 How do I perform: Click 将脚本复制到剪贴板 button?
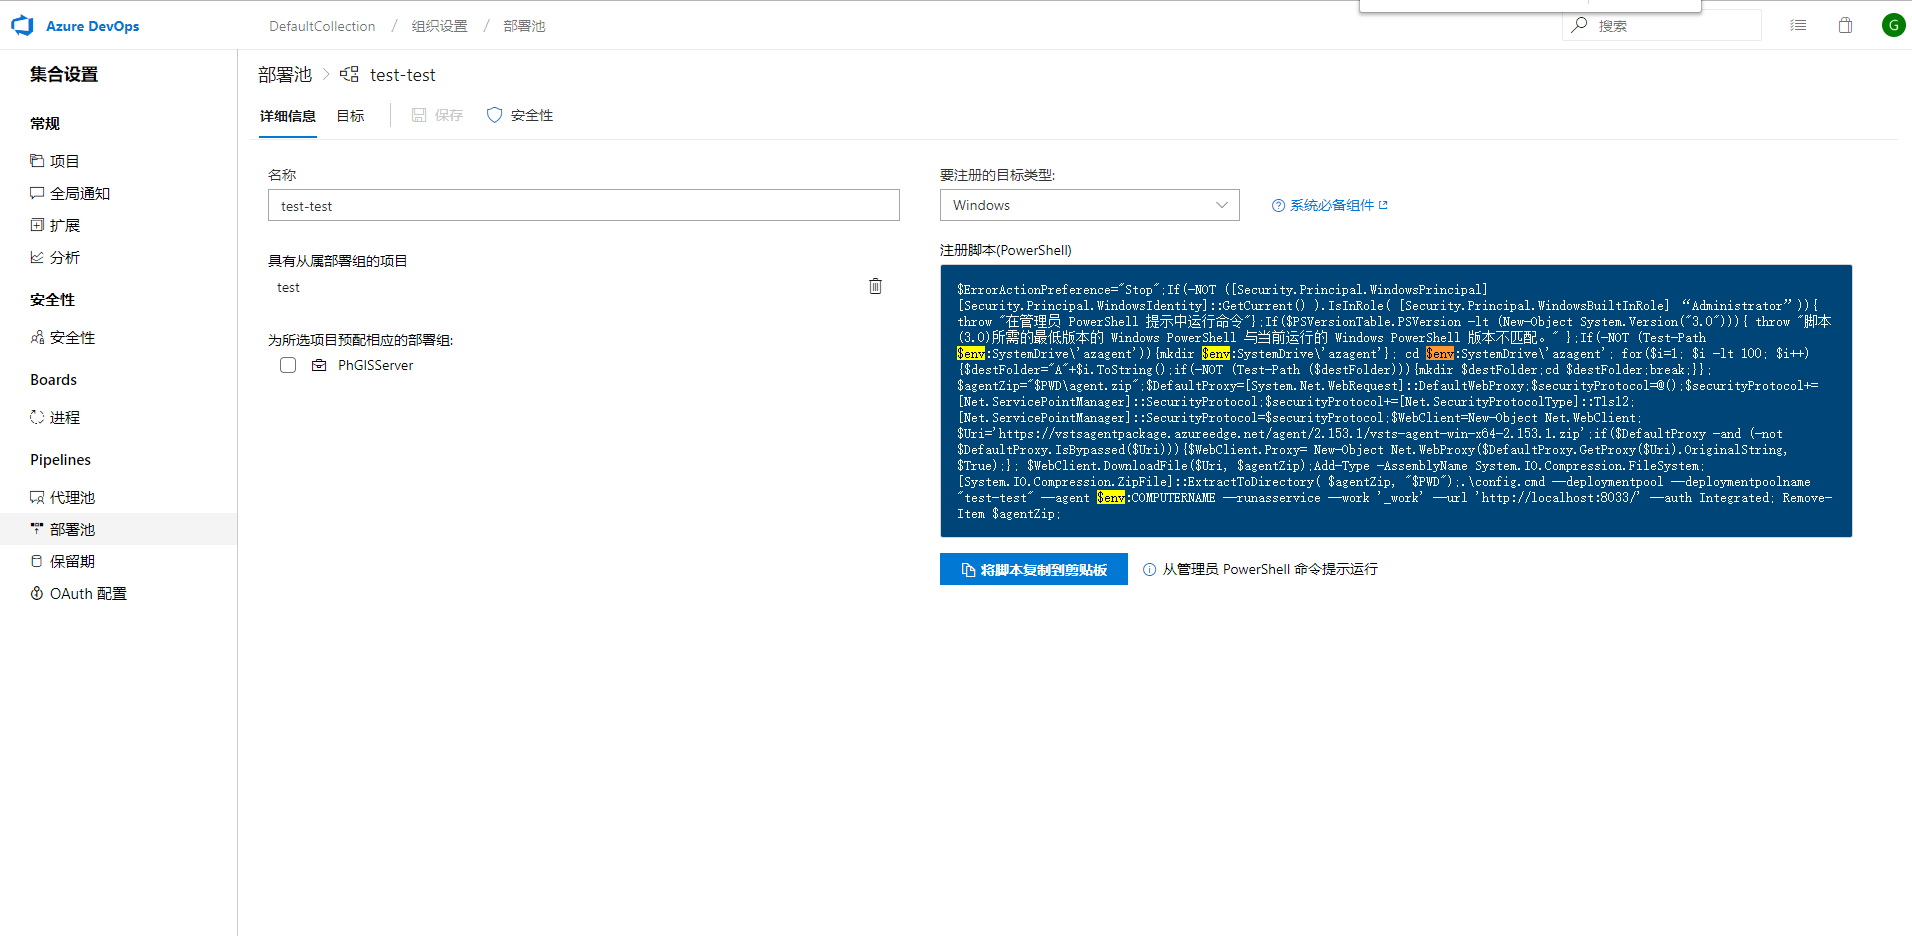pyautogui.click(x=1033, y=569)
